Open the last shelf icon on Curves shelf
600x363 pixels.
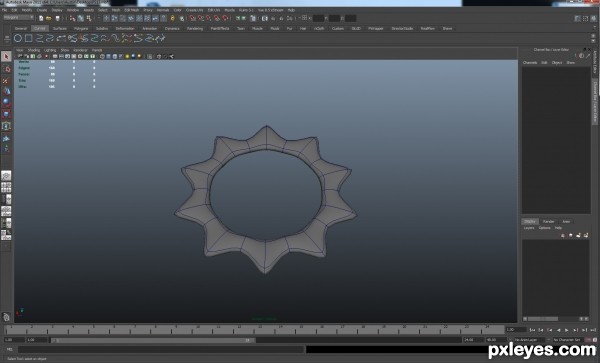coord(160,38)
